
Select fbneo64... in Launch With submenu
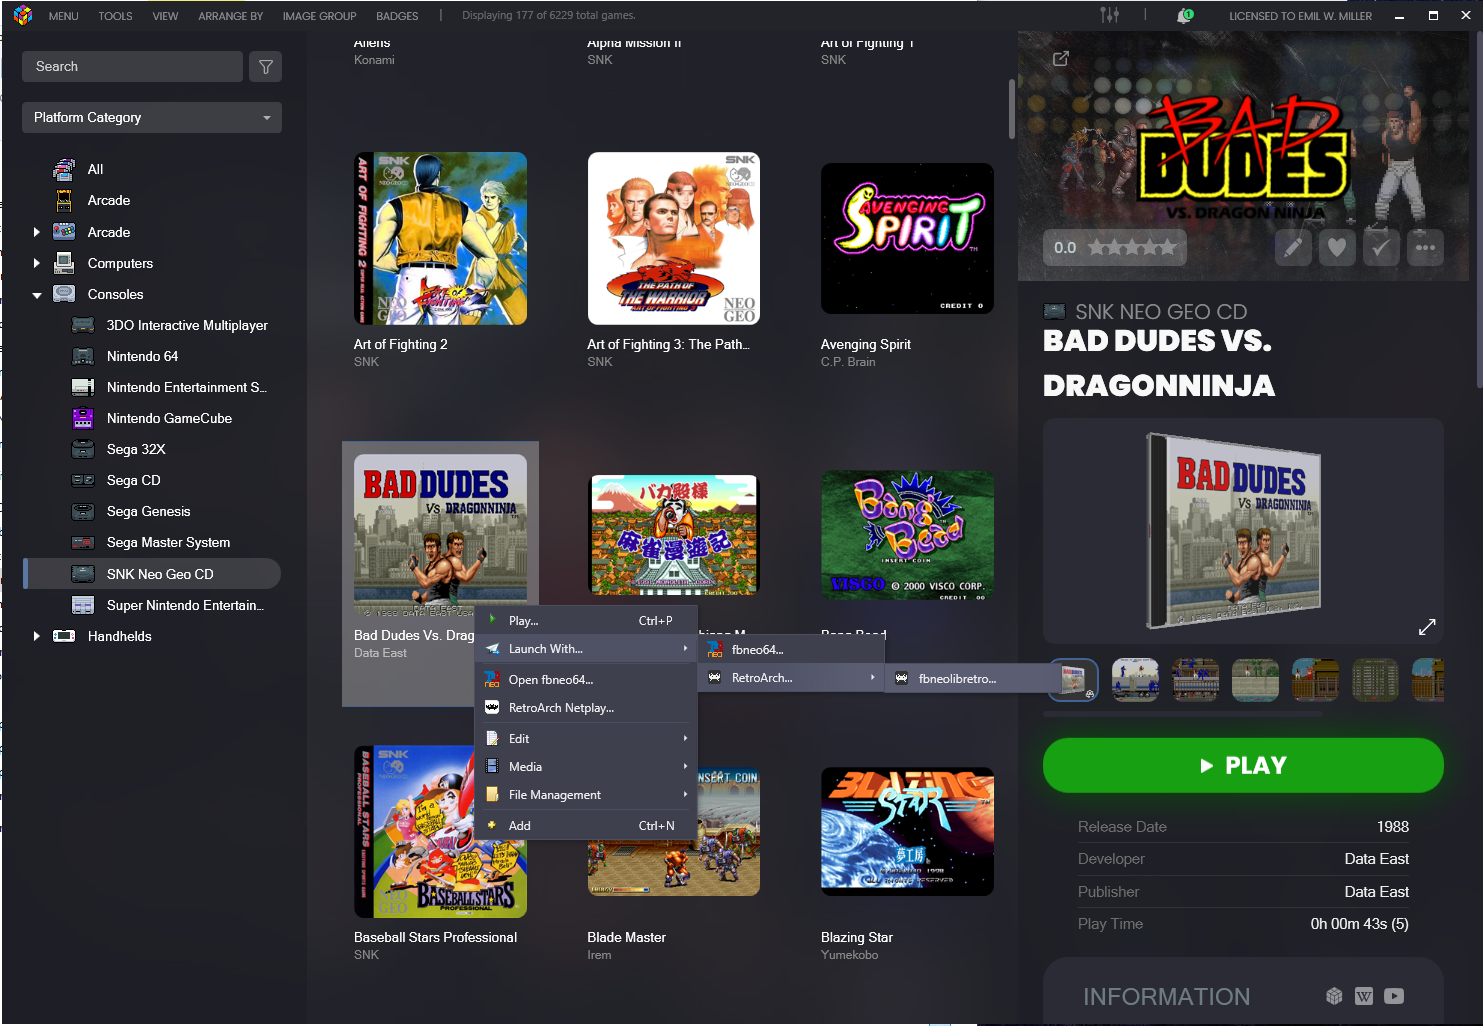[792, 649]
